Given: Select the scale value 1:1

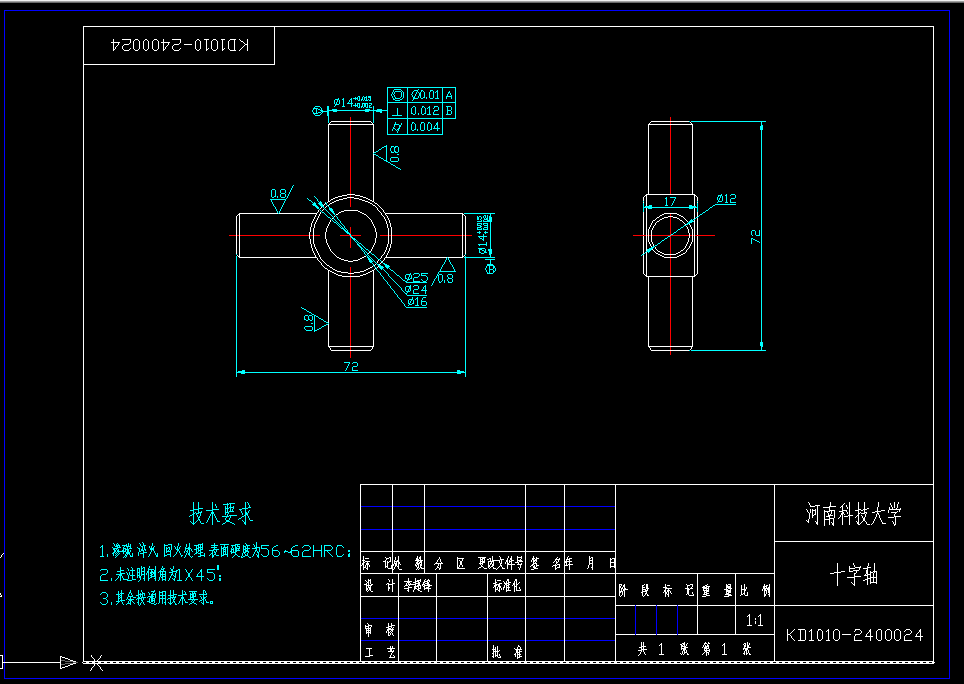Looking at the screenshot, I should [754, 621].
